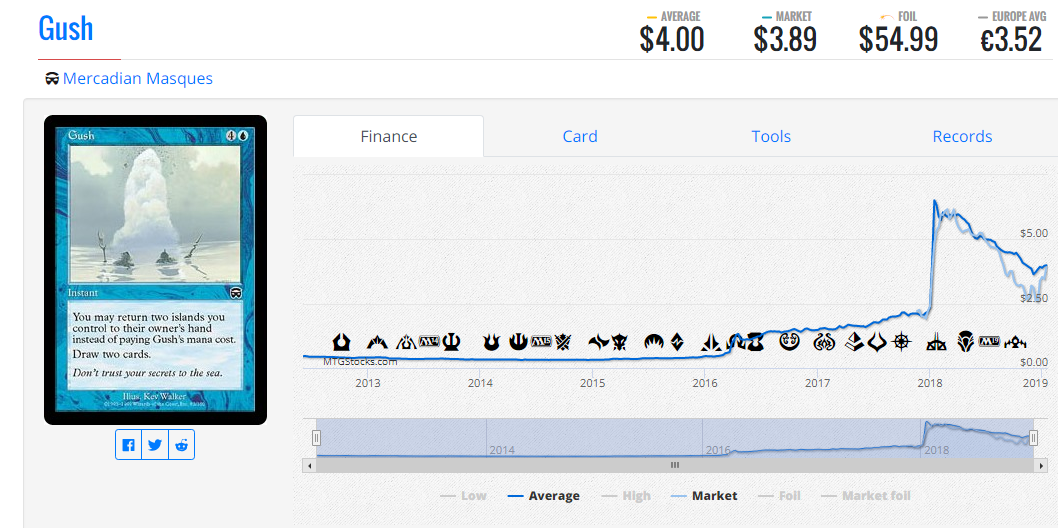Toggle the Market series in legend
Viewport: 1058px width, 528px height.
tap(704, 496)
